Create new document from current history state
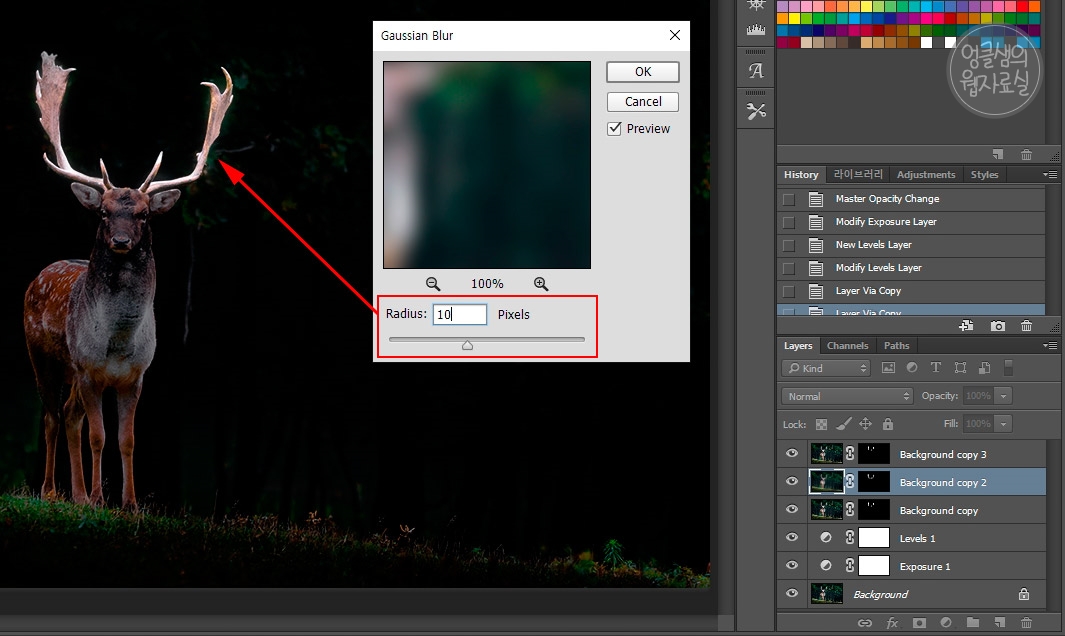Viewport: 1065px width, 636px height. click(966, 326)
